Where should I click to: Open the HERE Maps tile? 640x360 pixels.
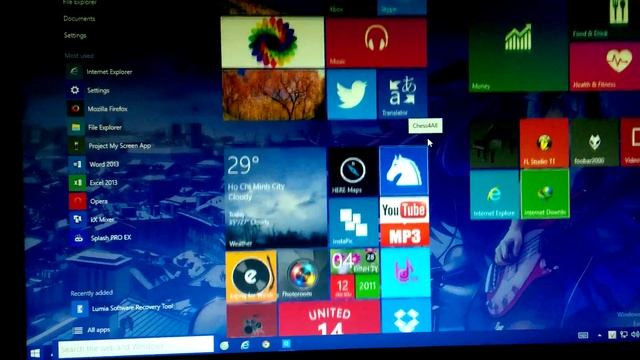[x=353, y=172]
